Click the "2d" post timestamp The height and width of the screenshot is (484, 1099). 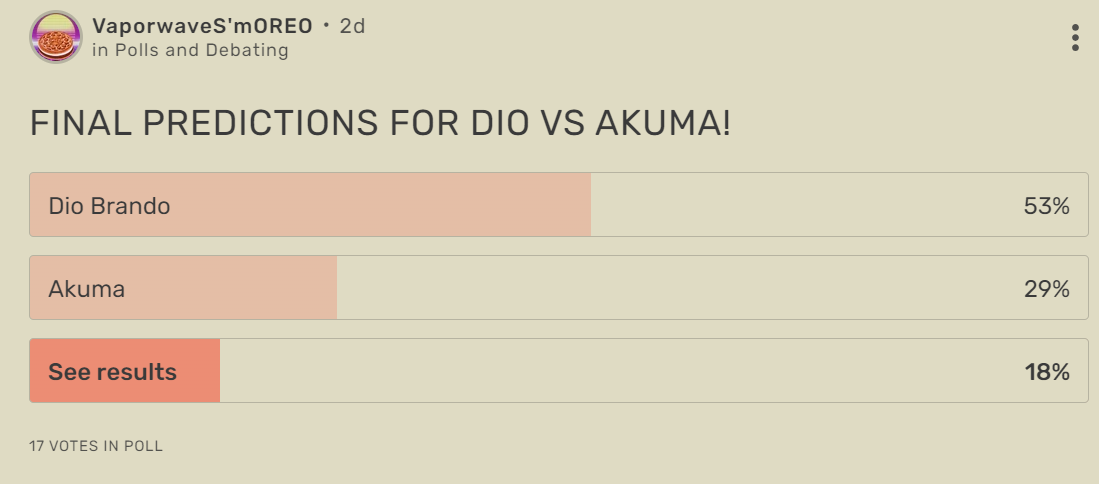pos(352,26)
